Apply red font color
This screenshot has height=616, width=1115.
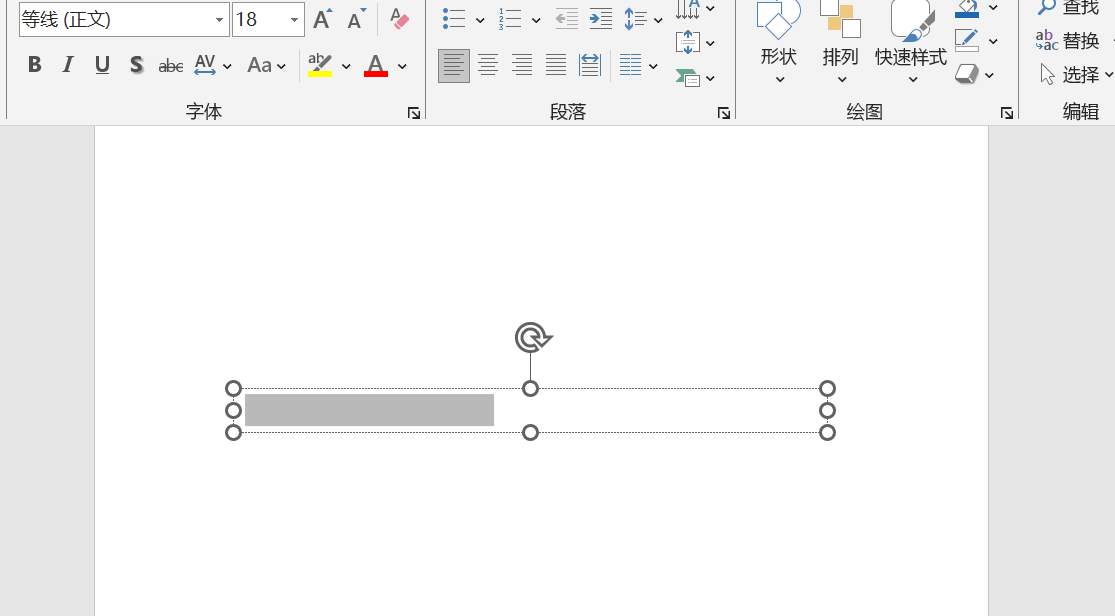click(x=375, y=65)
